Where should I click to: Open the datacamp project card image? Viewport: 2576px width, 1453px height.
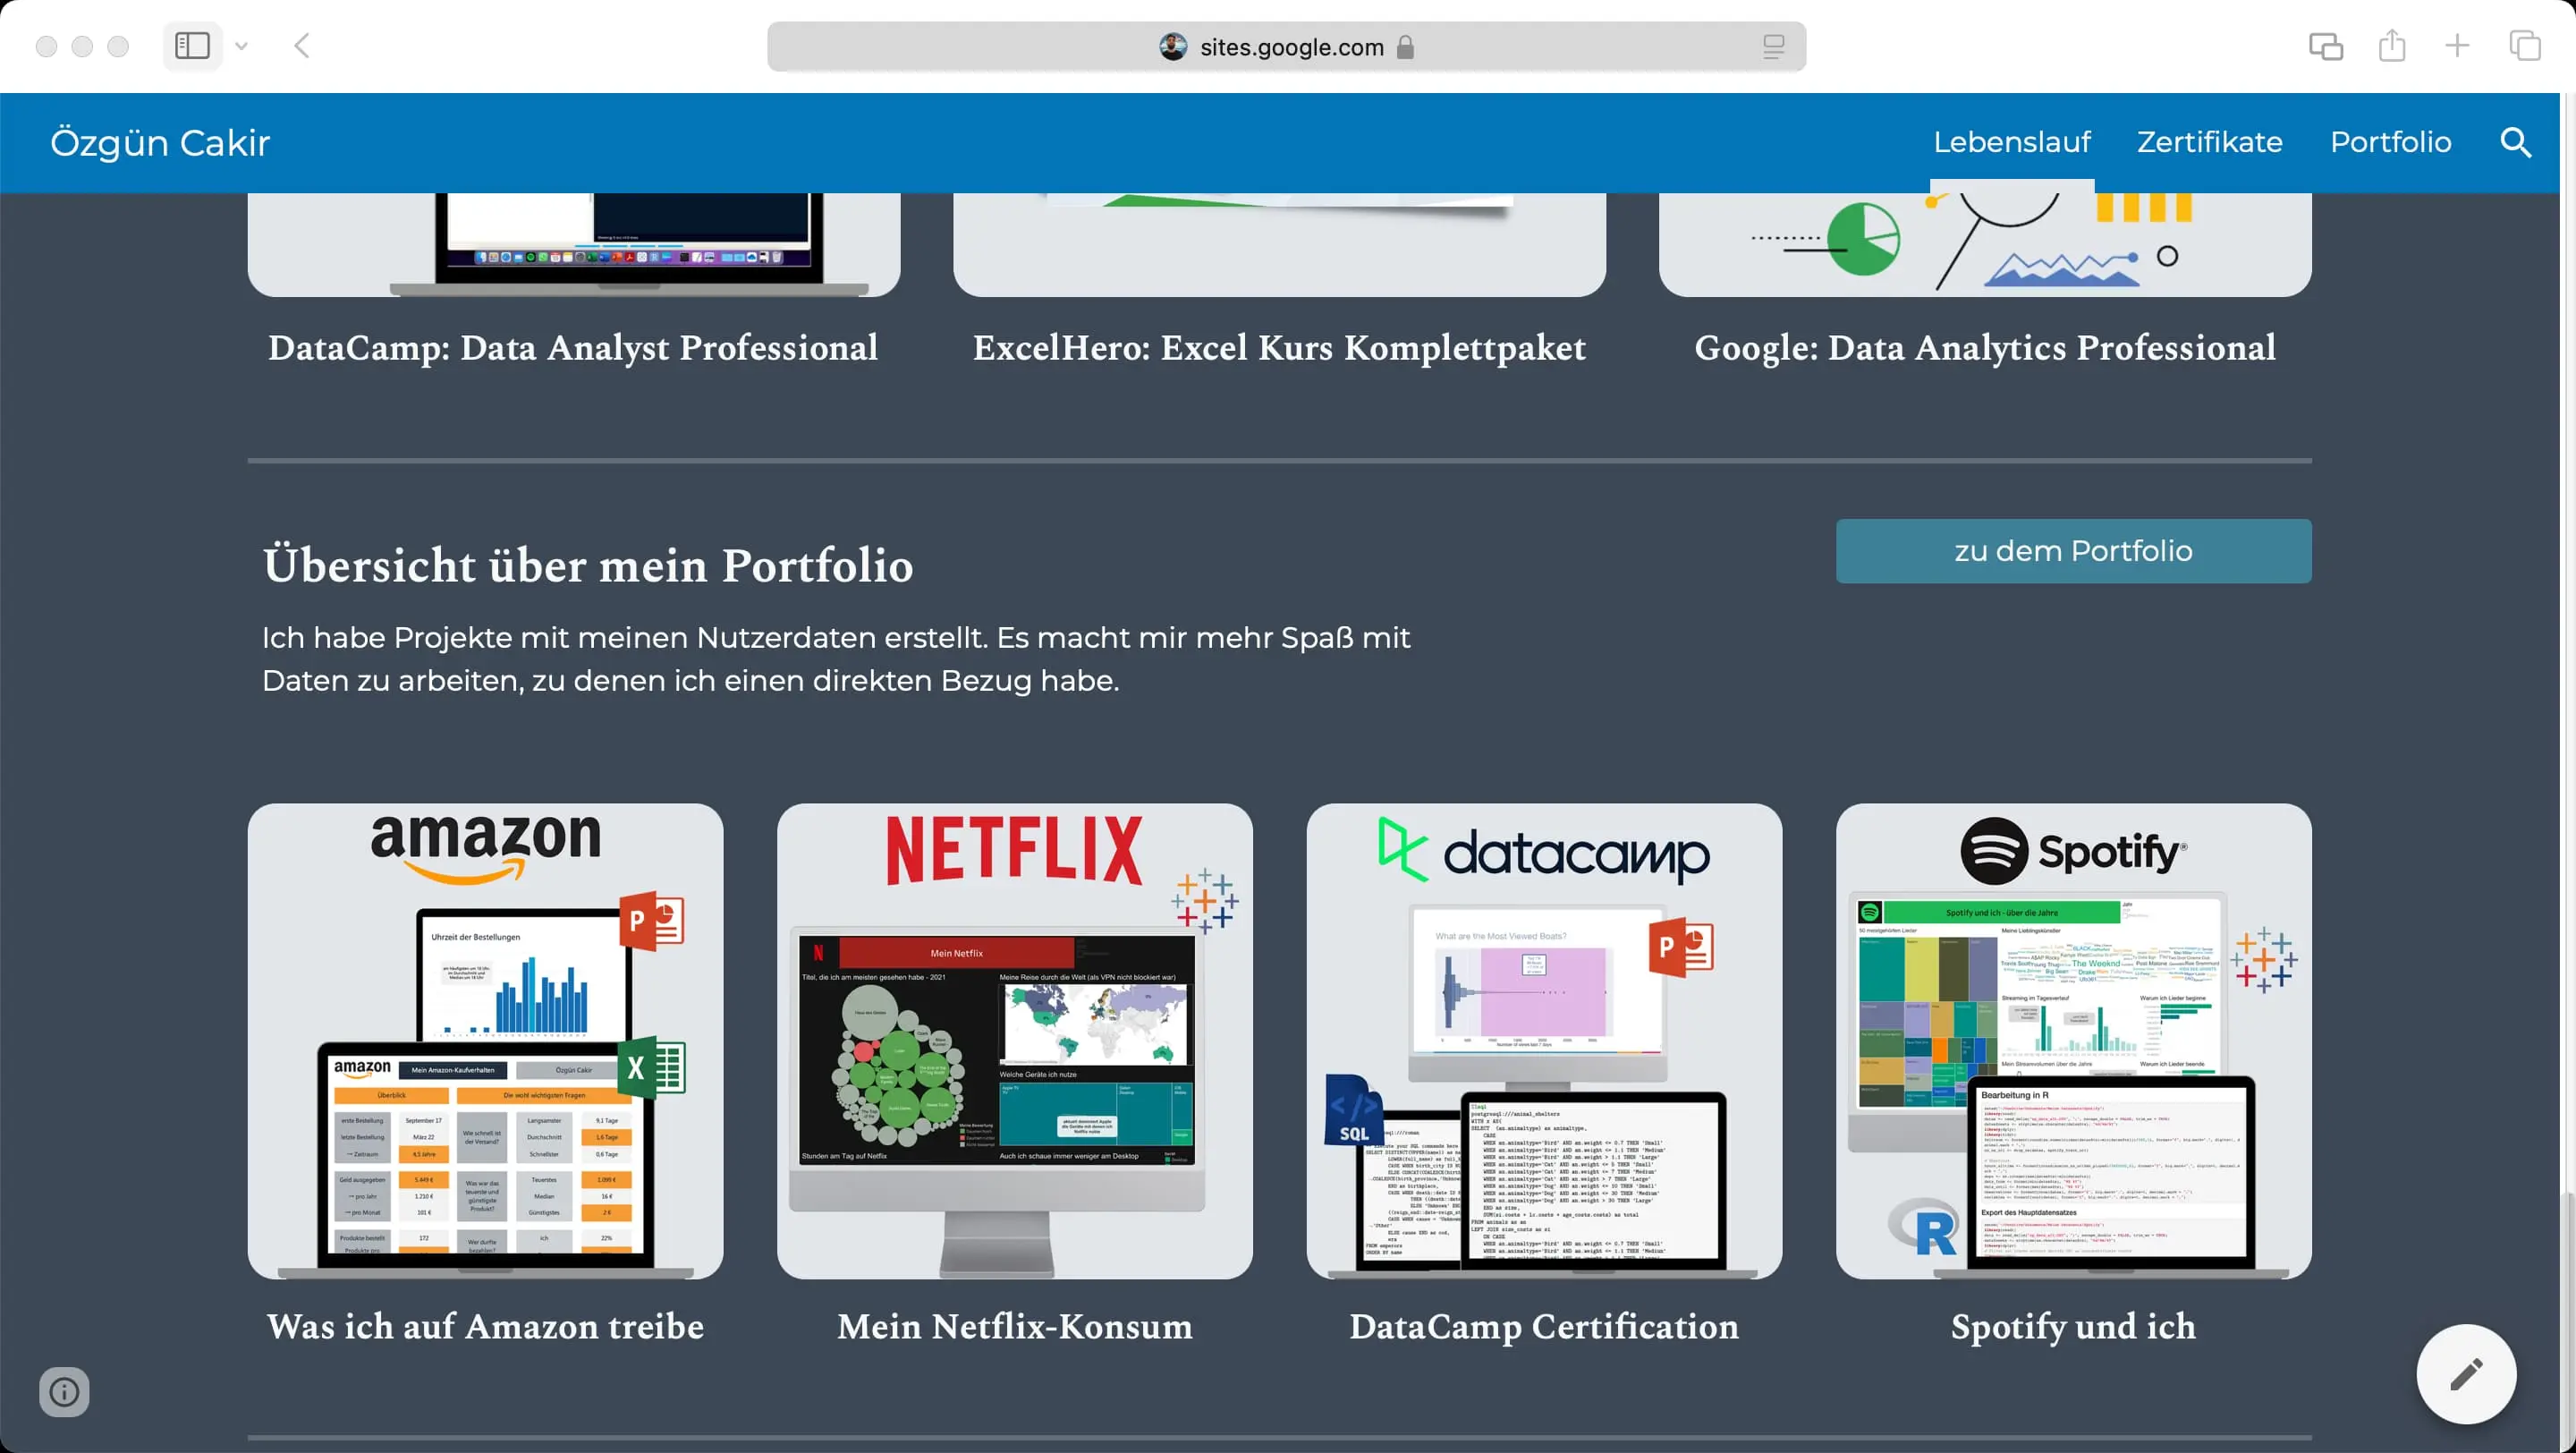[x=1544, y=1041]
